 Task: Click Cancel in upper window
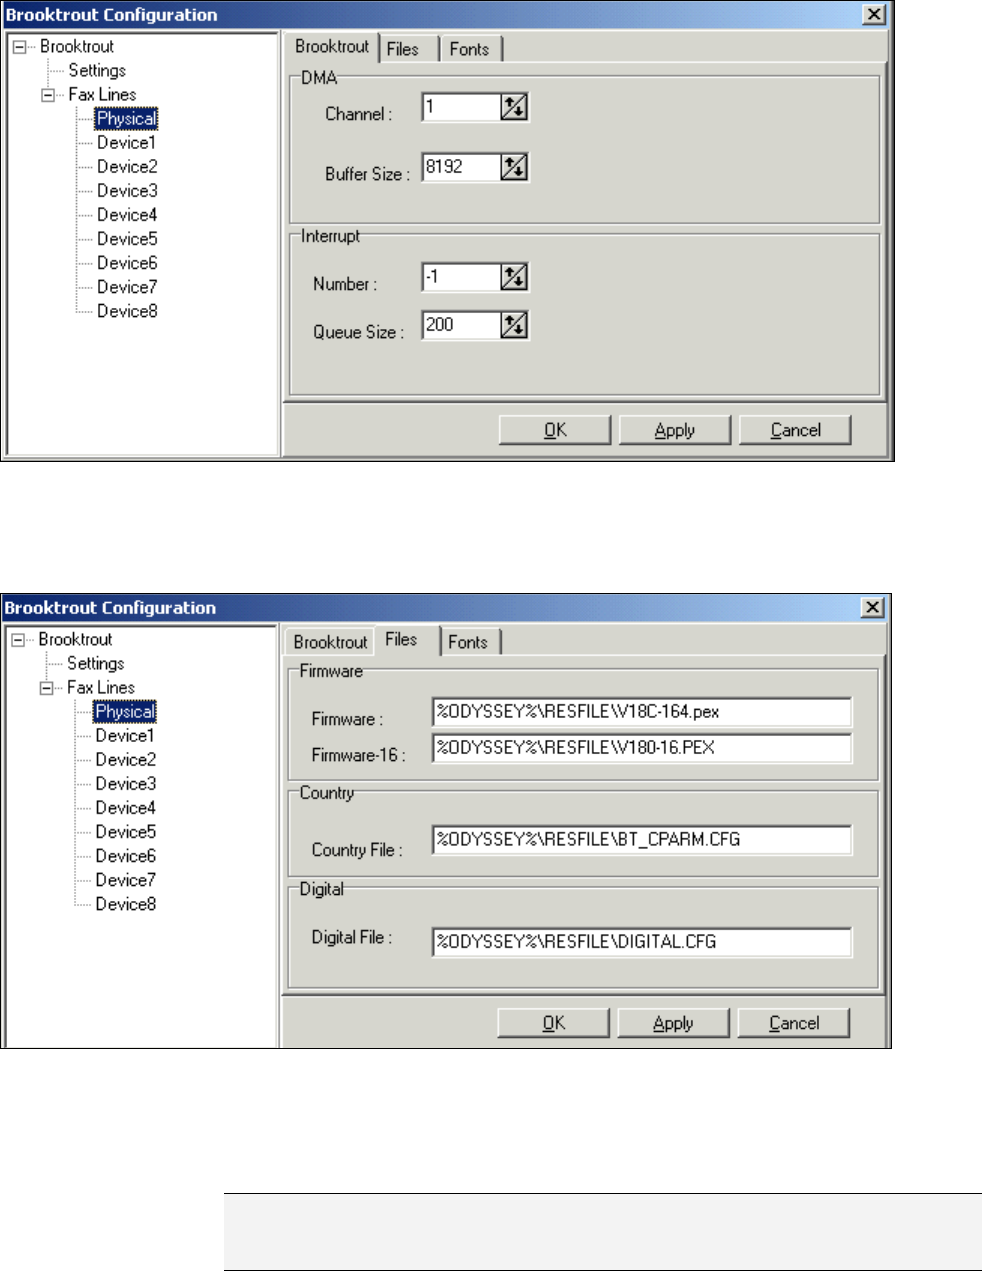coord(795,430)
